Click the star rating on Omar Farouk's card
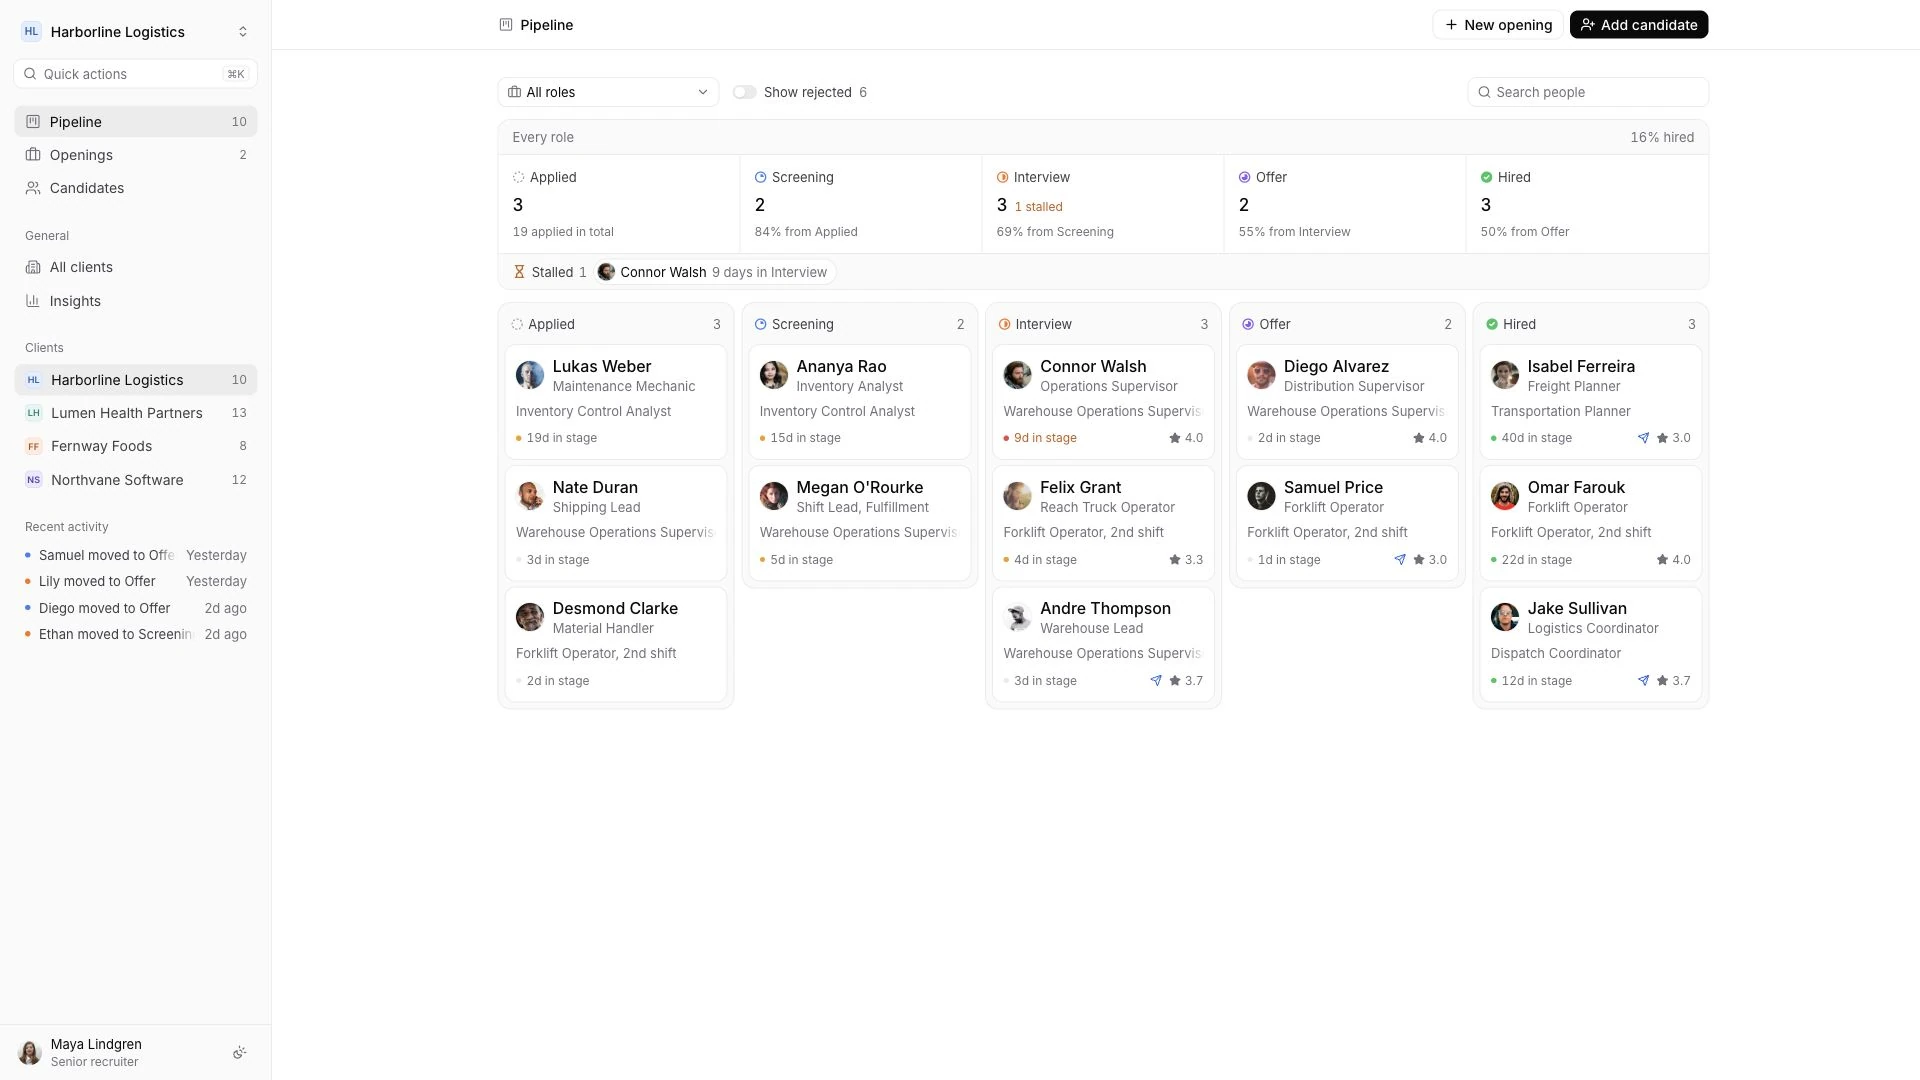1920x1080 pixels. 1673,560
